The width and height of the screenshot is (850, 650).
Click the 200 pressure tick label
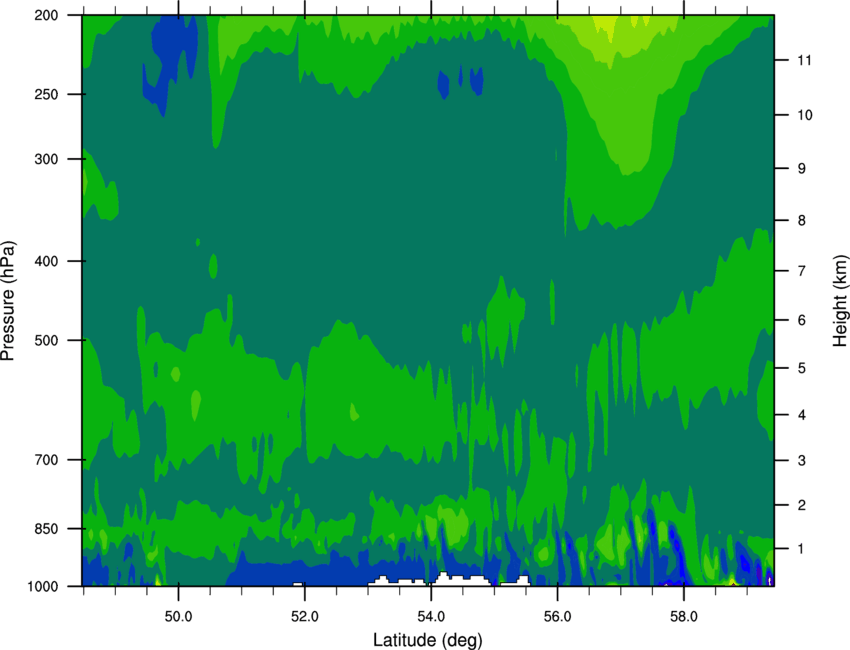(x=46, y=15)
